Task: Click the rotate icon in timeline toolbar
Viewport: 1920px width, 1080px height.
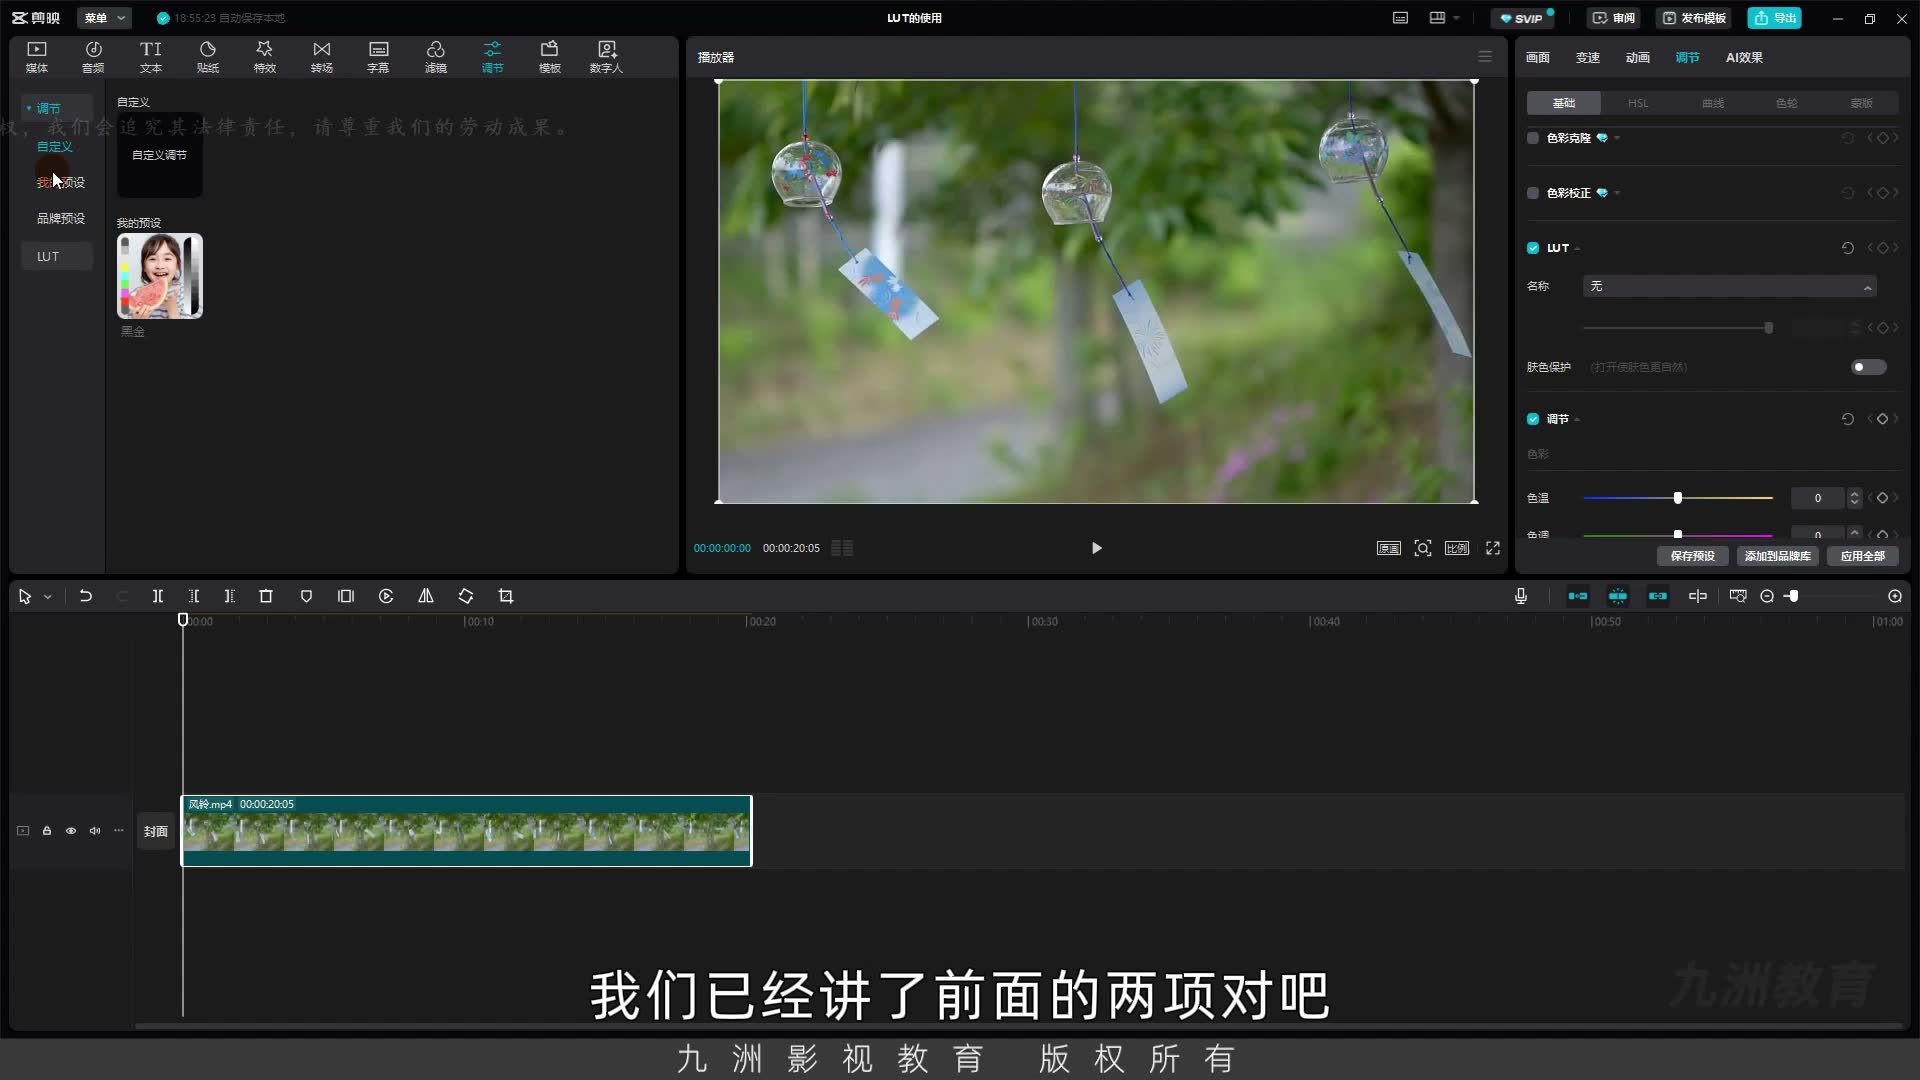Action: click(466, 596)
